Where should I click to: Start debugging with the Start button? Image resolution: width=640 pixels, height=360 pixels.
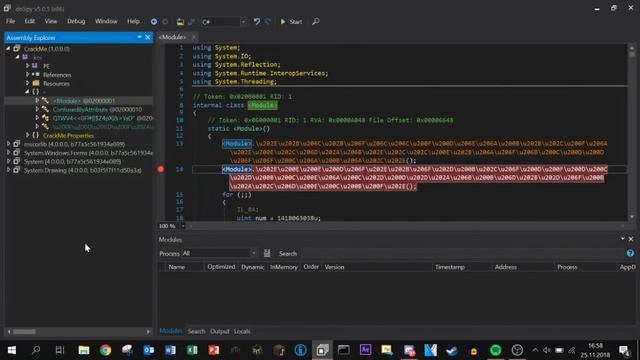click(x=291, y=22)
